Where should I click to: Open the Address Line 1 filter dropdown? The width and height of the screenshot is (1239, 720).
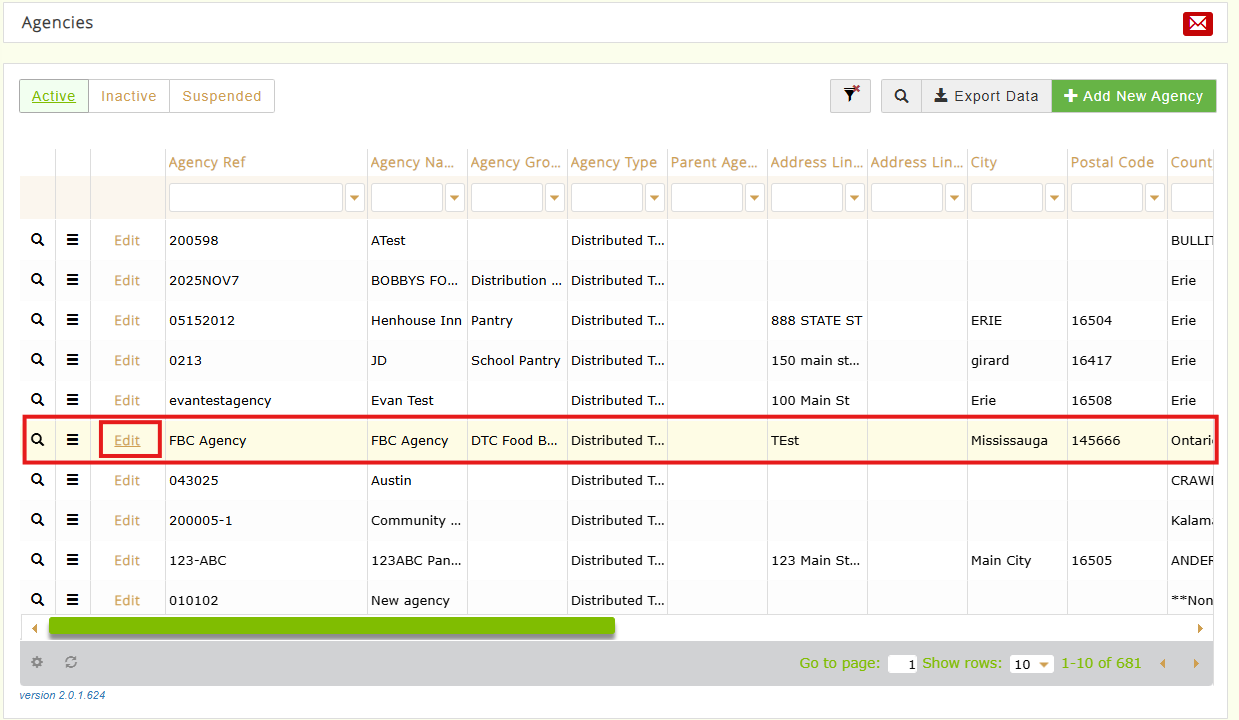[855, 198]
